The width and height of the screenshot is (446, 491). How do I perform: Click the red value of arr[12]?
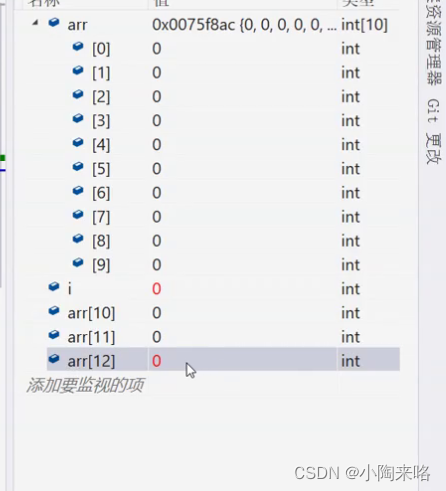pos(157,361)
